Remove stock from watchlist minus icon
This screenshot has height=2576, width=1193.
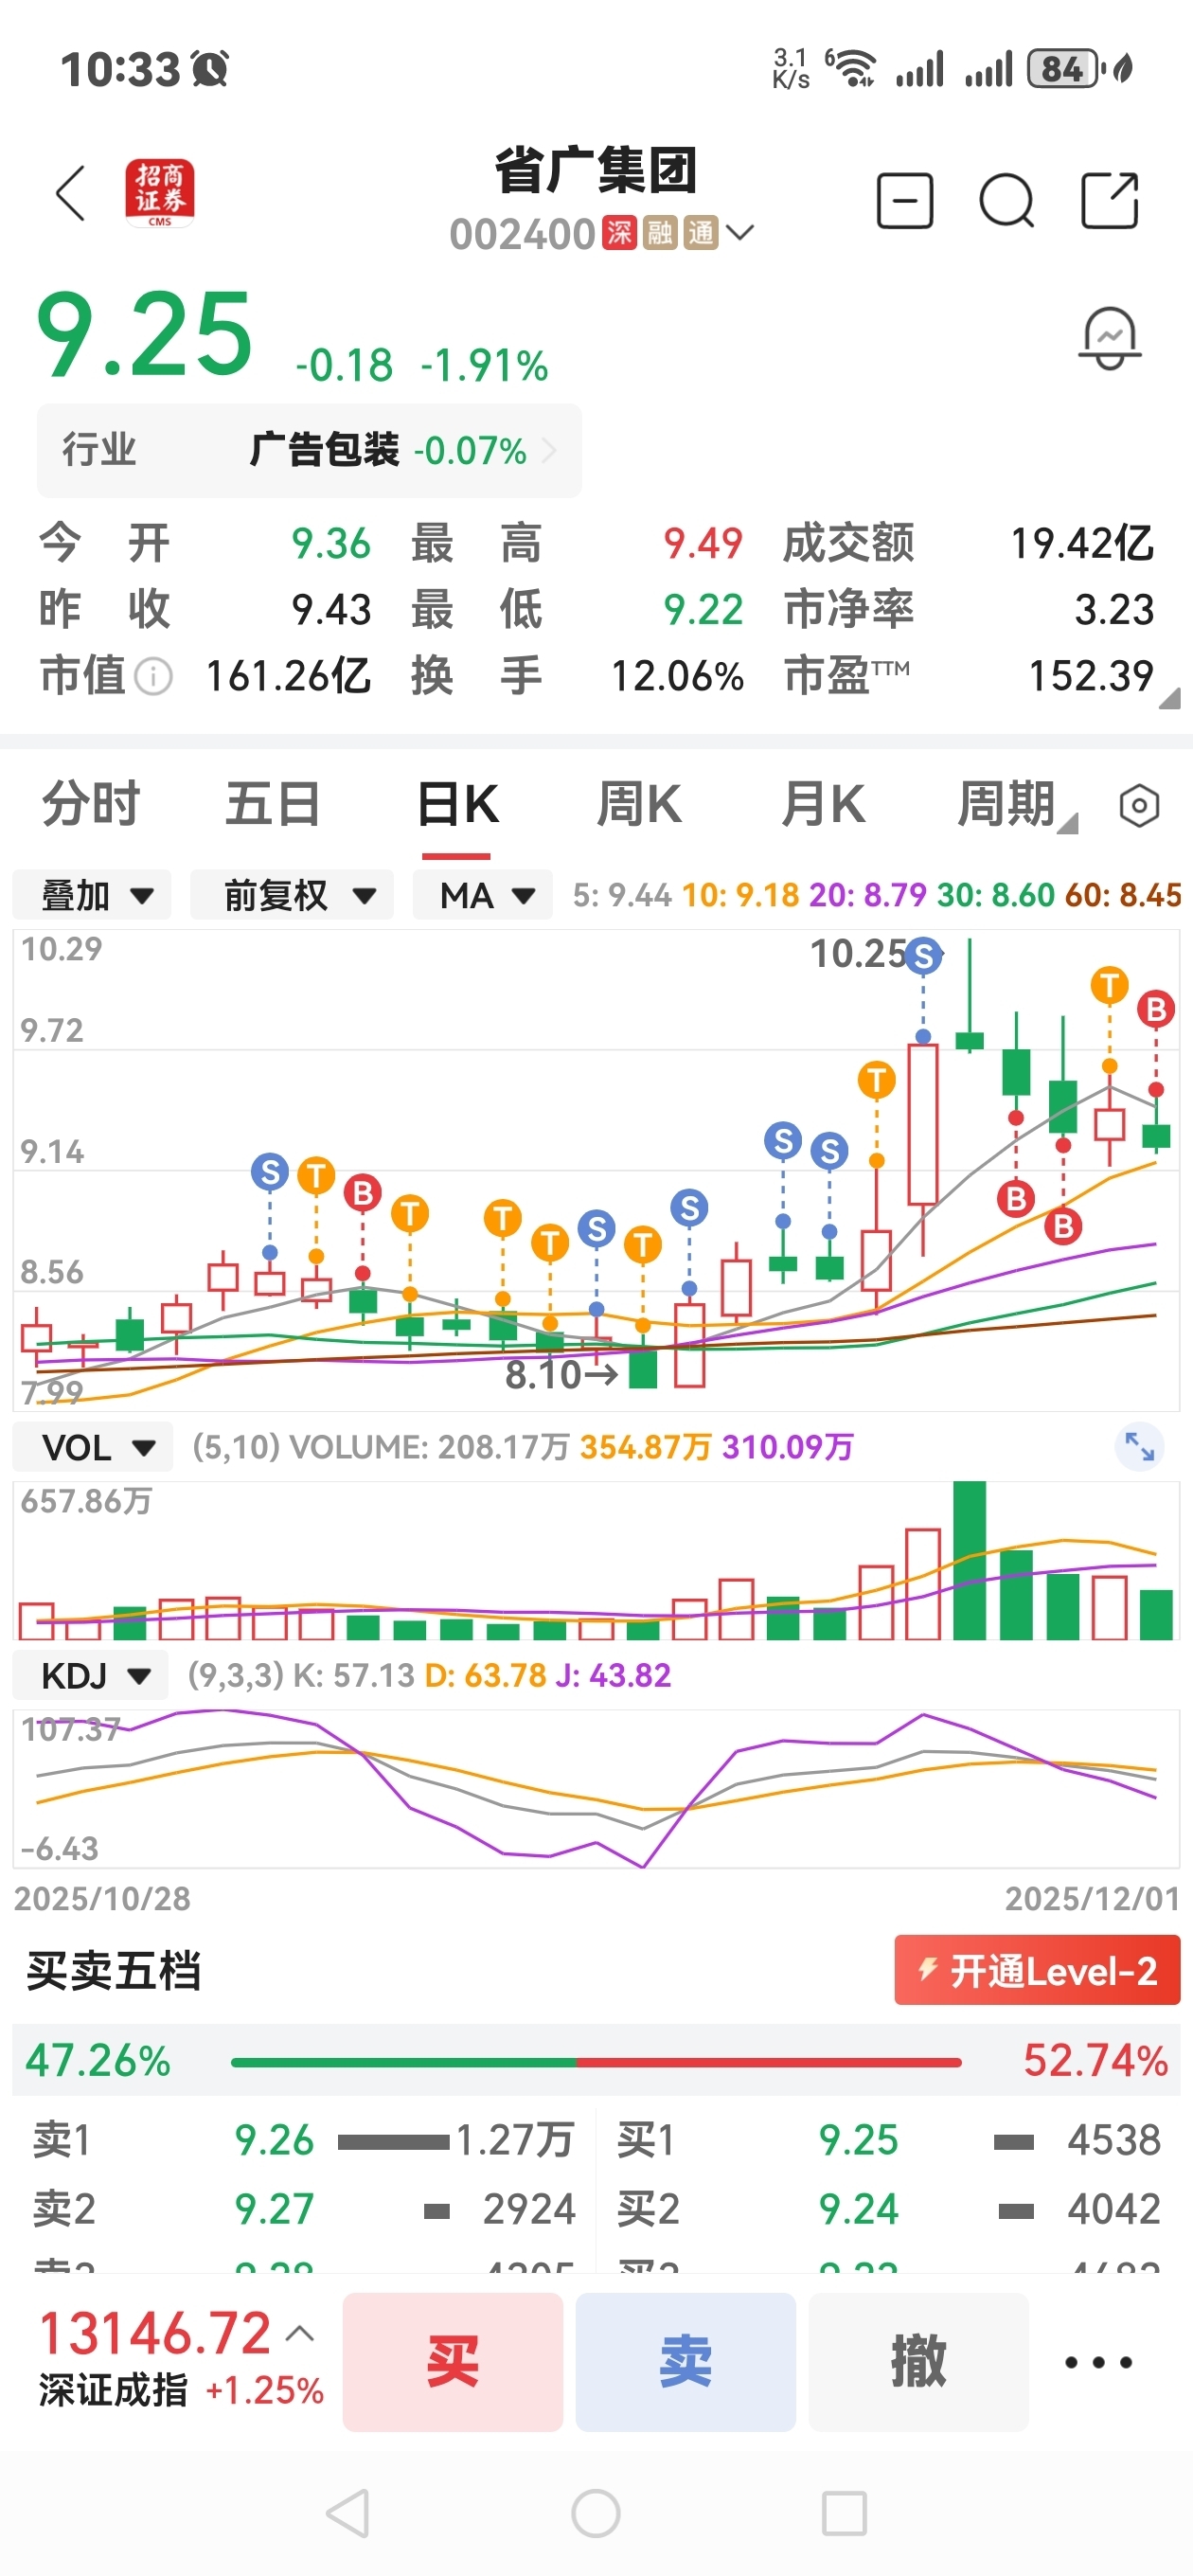click(905, 201)
